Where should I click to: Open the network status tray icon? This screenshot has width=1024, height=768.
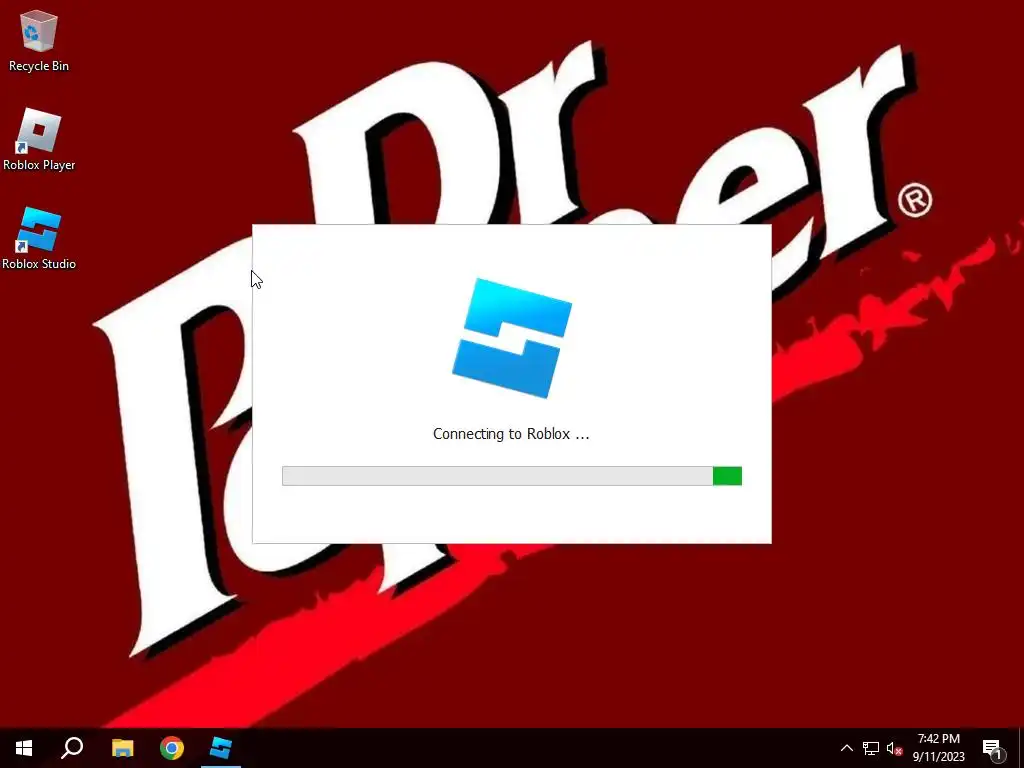[871, 748]
